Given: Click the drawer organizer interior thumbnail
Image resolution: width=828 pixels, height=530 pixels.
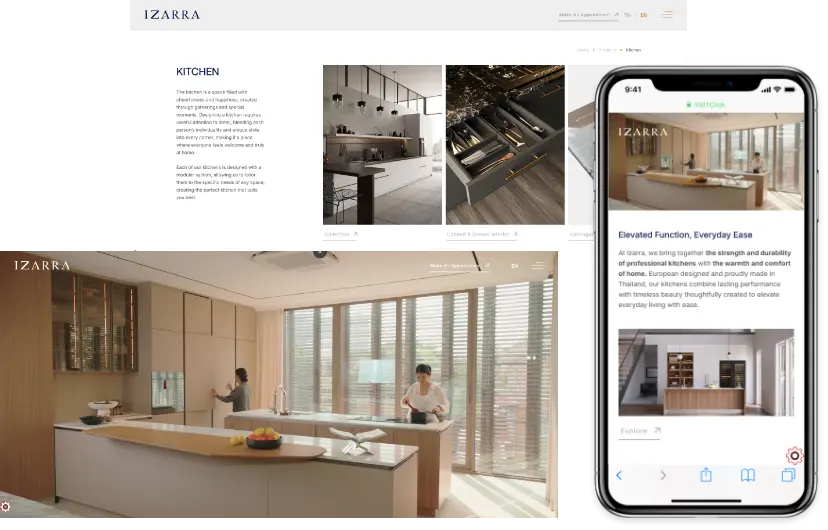Looking at the screenshot, I should (505, 145).
